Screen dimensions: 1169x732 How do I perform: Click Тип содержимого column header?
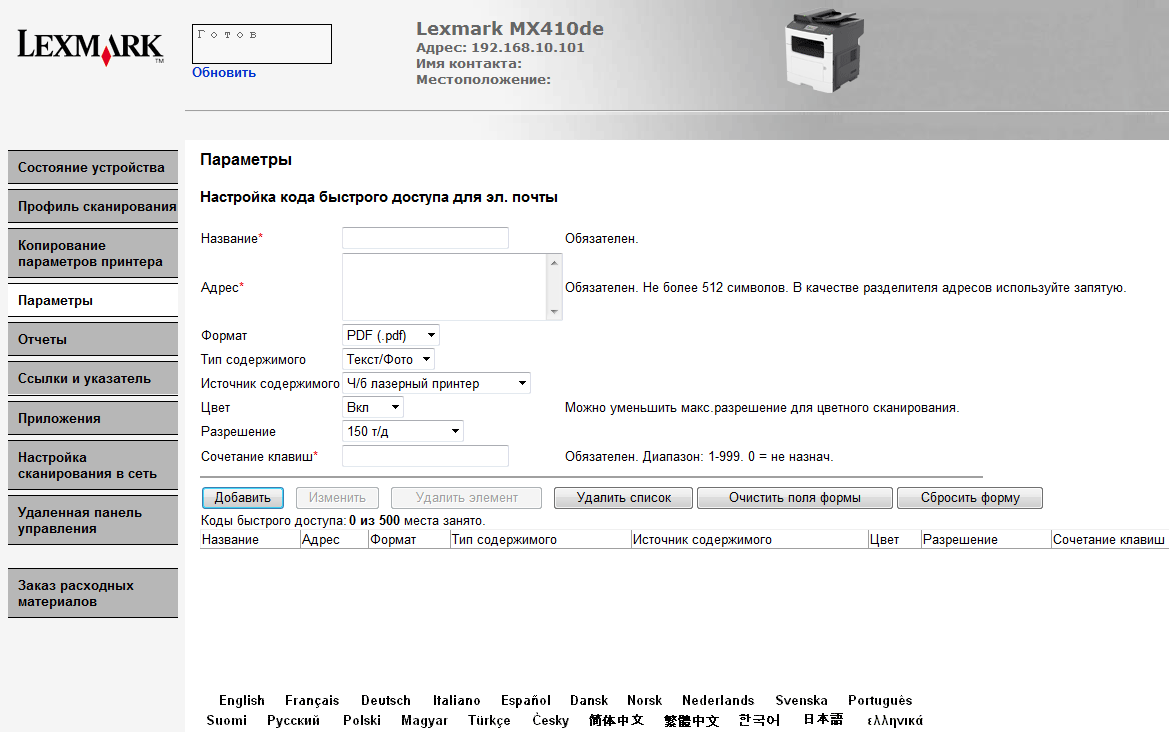pyautogui.click(x=504, y=540)
